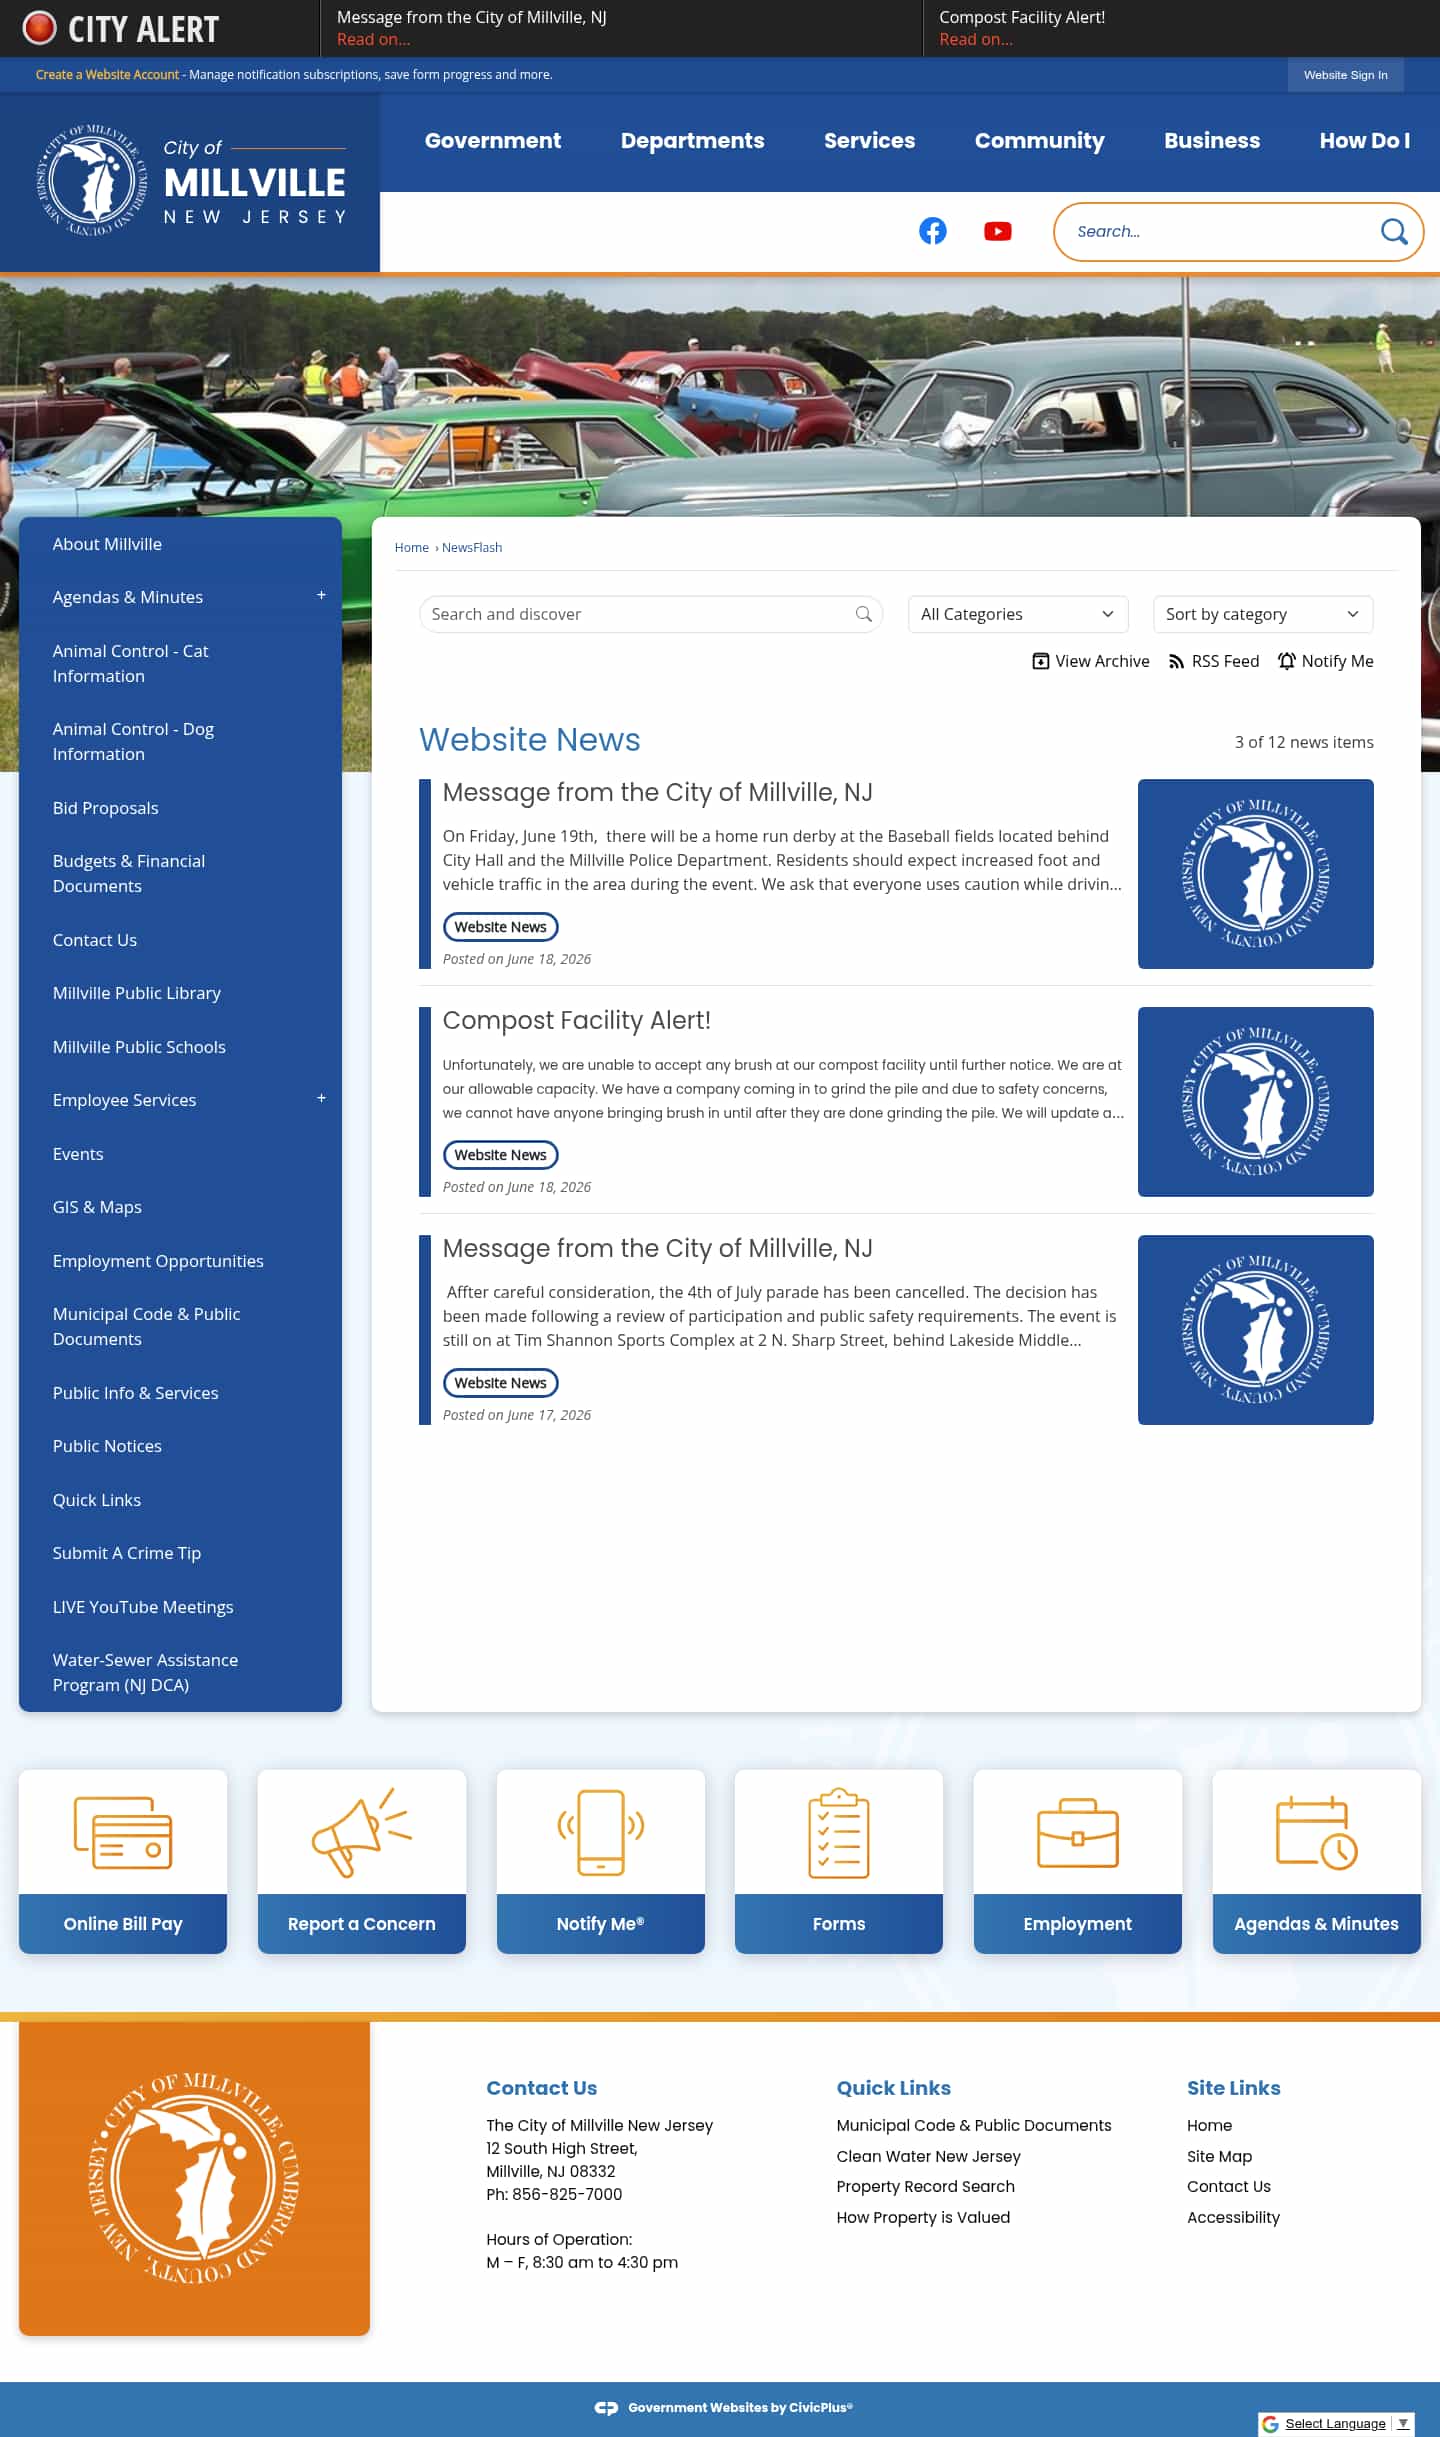Click the Notify Me bell icon

1286,661
